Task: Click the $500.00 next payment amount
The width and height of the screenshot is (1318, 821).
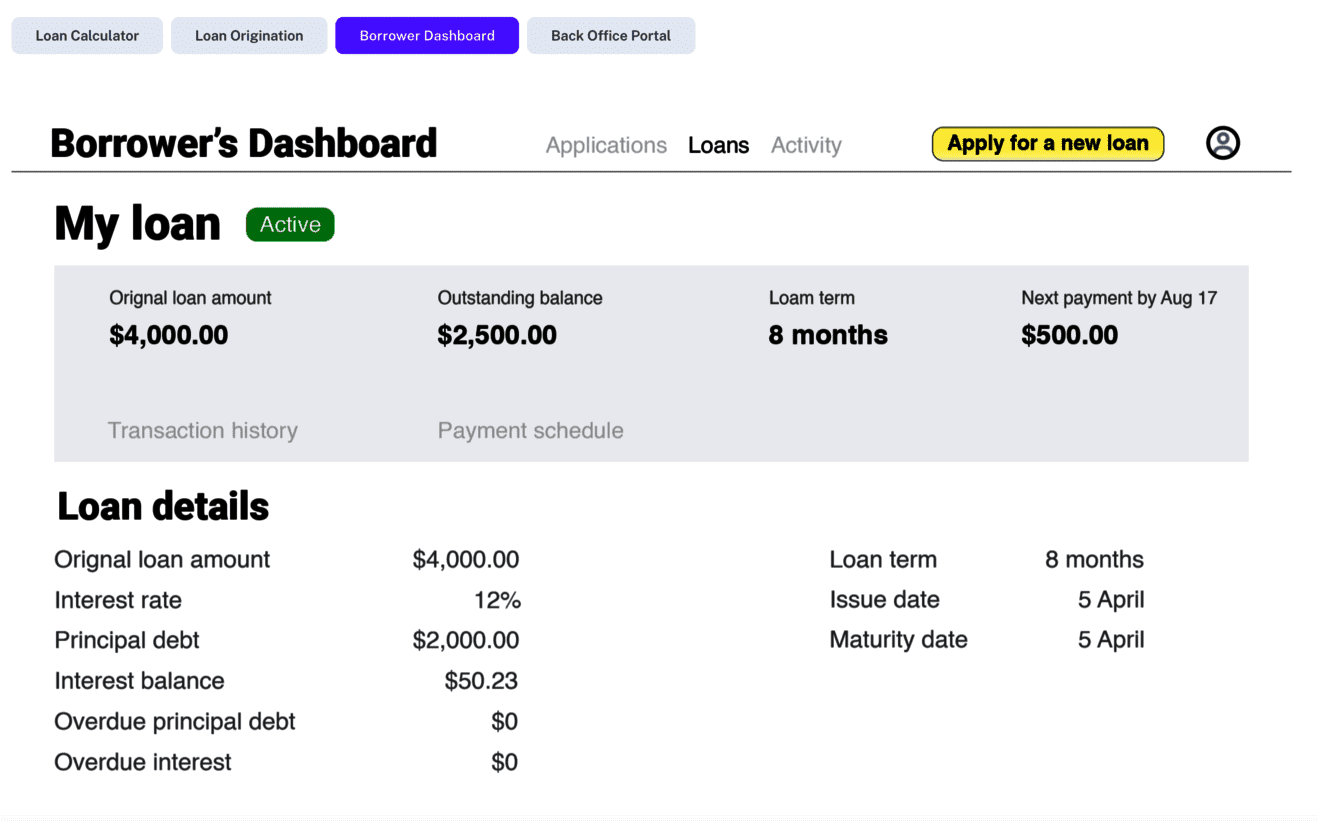Action: click(1069, 335)
